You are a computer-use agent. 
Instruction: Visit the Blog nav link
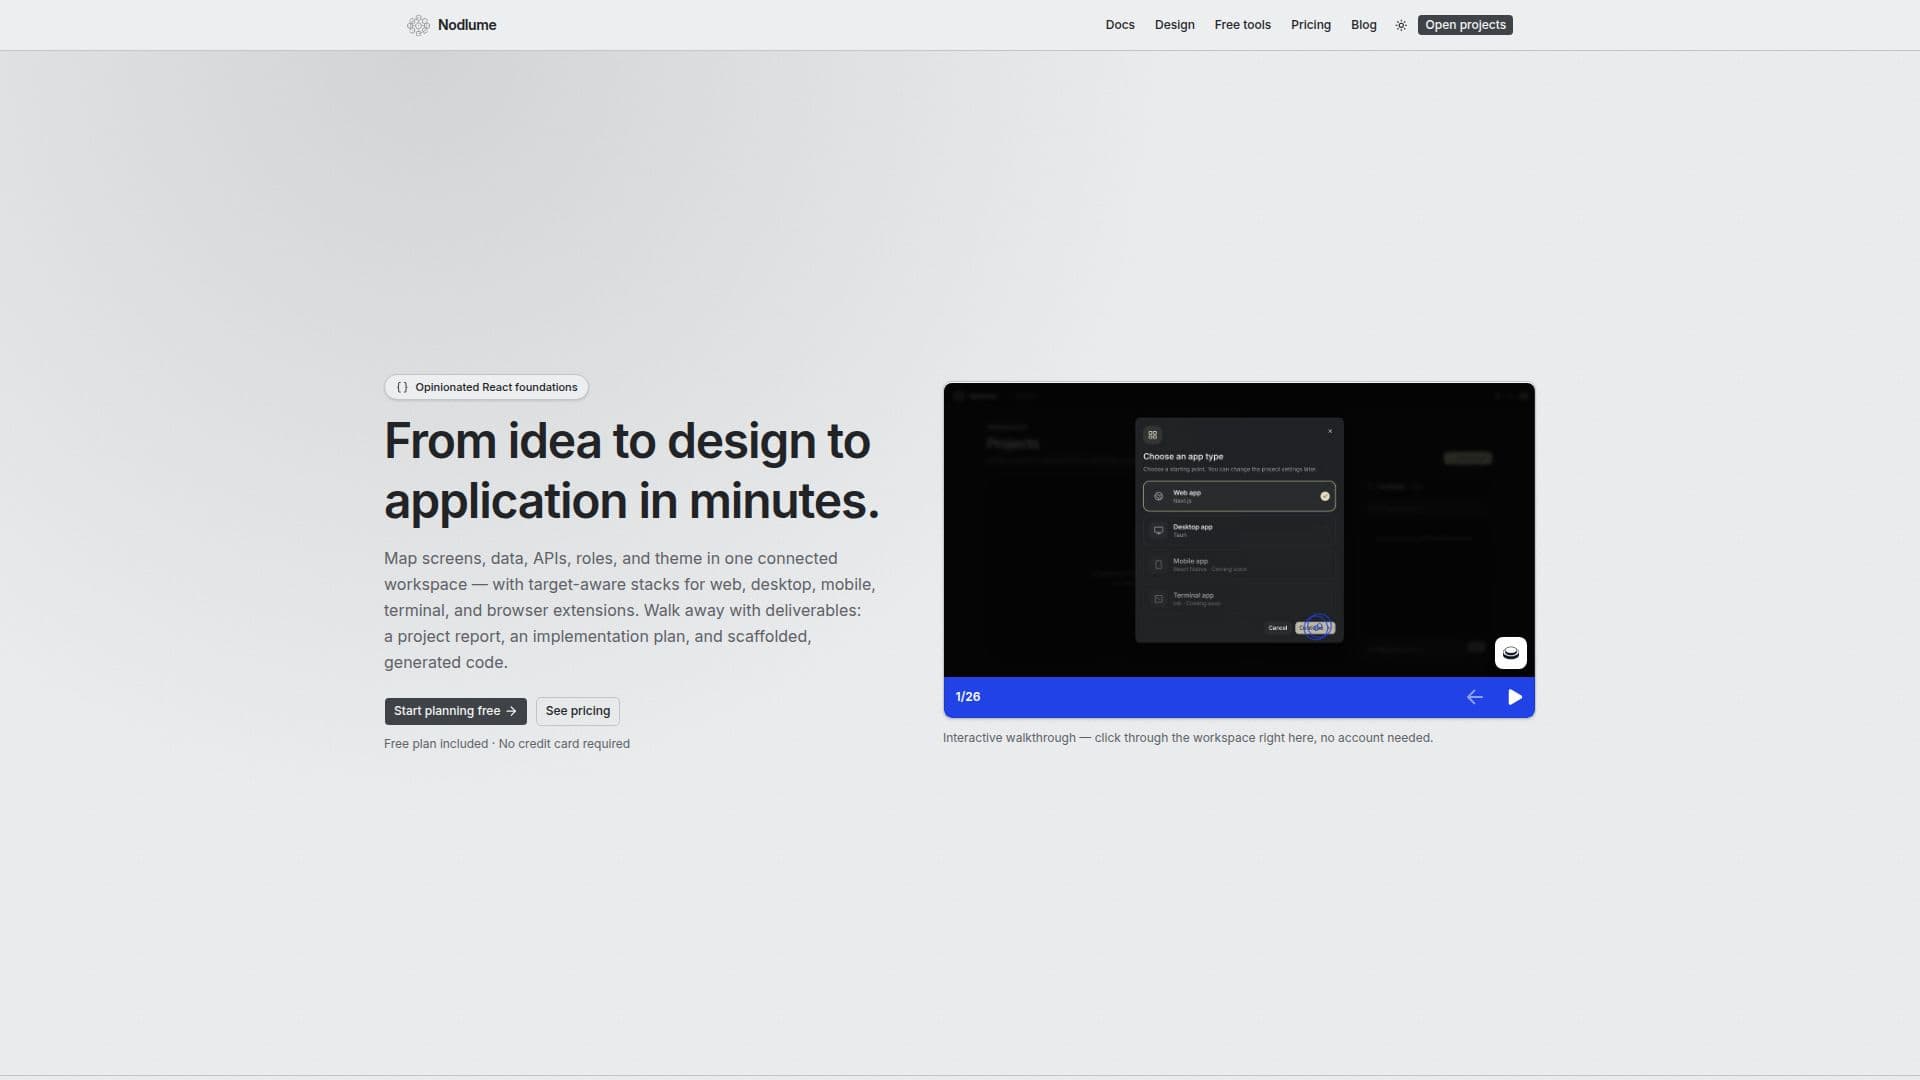(x=1363, y=25)
